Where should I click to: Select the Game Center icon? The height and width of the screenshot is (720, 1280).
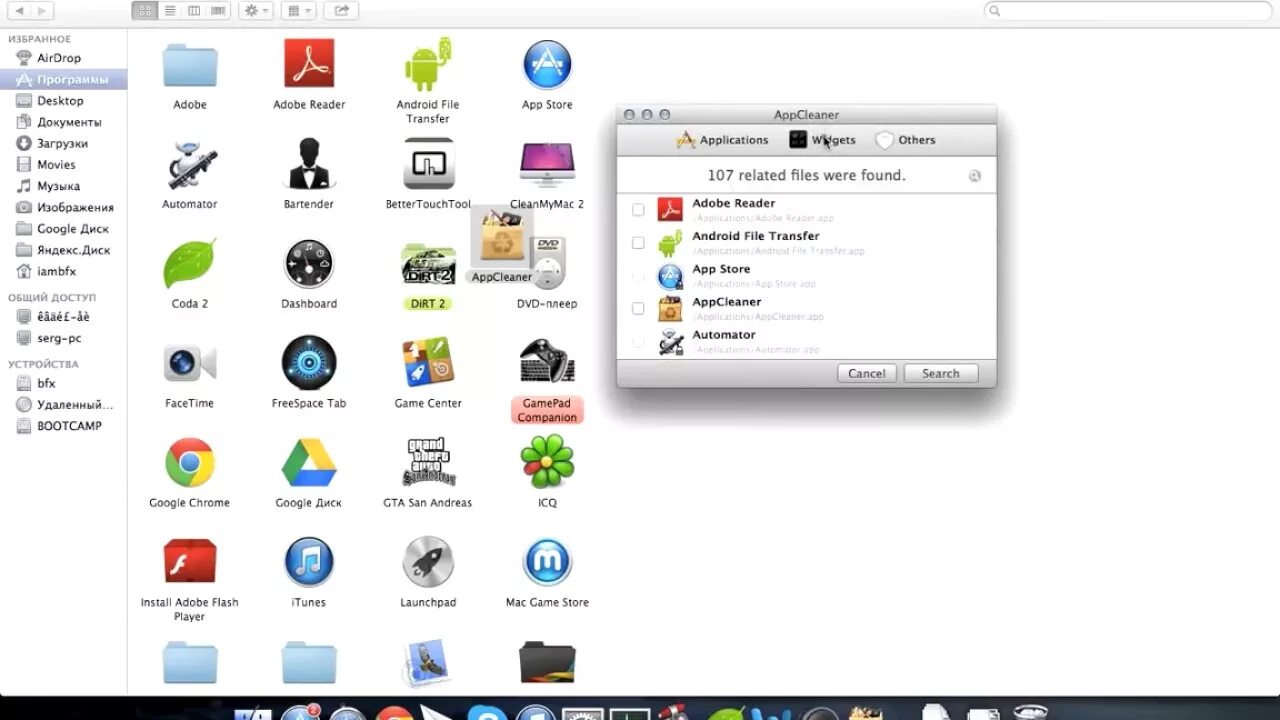click(x=428, y=362)
